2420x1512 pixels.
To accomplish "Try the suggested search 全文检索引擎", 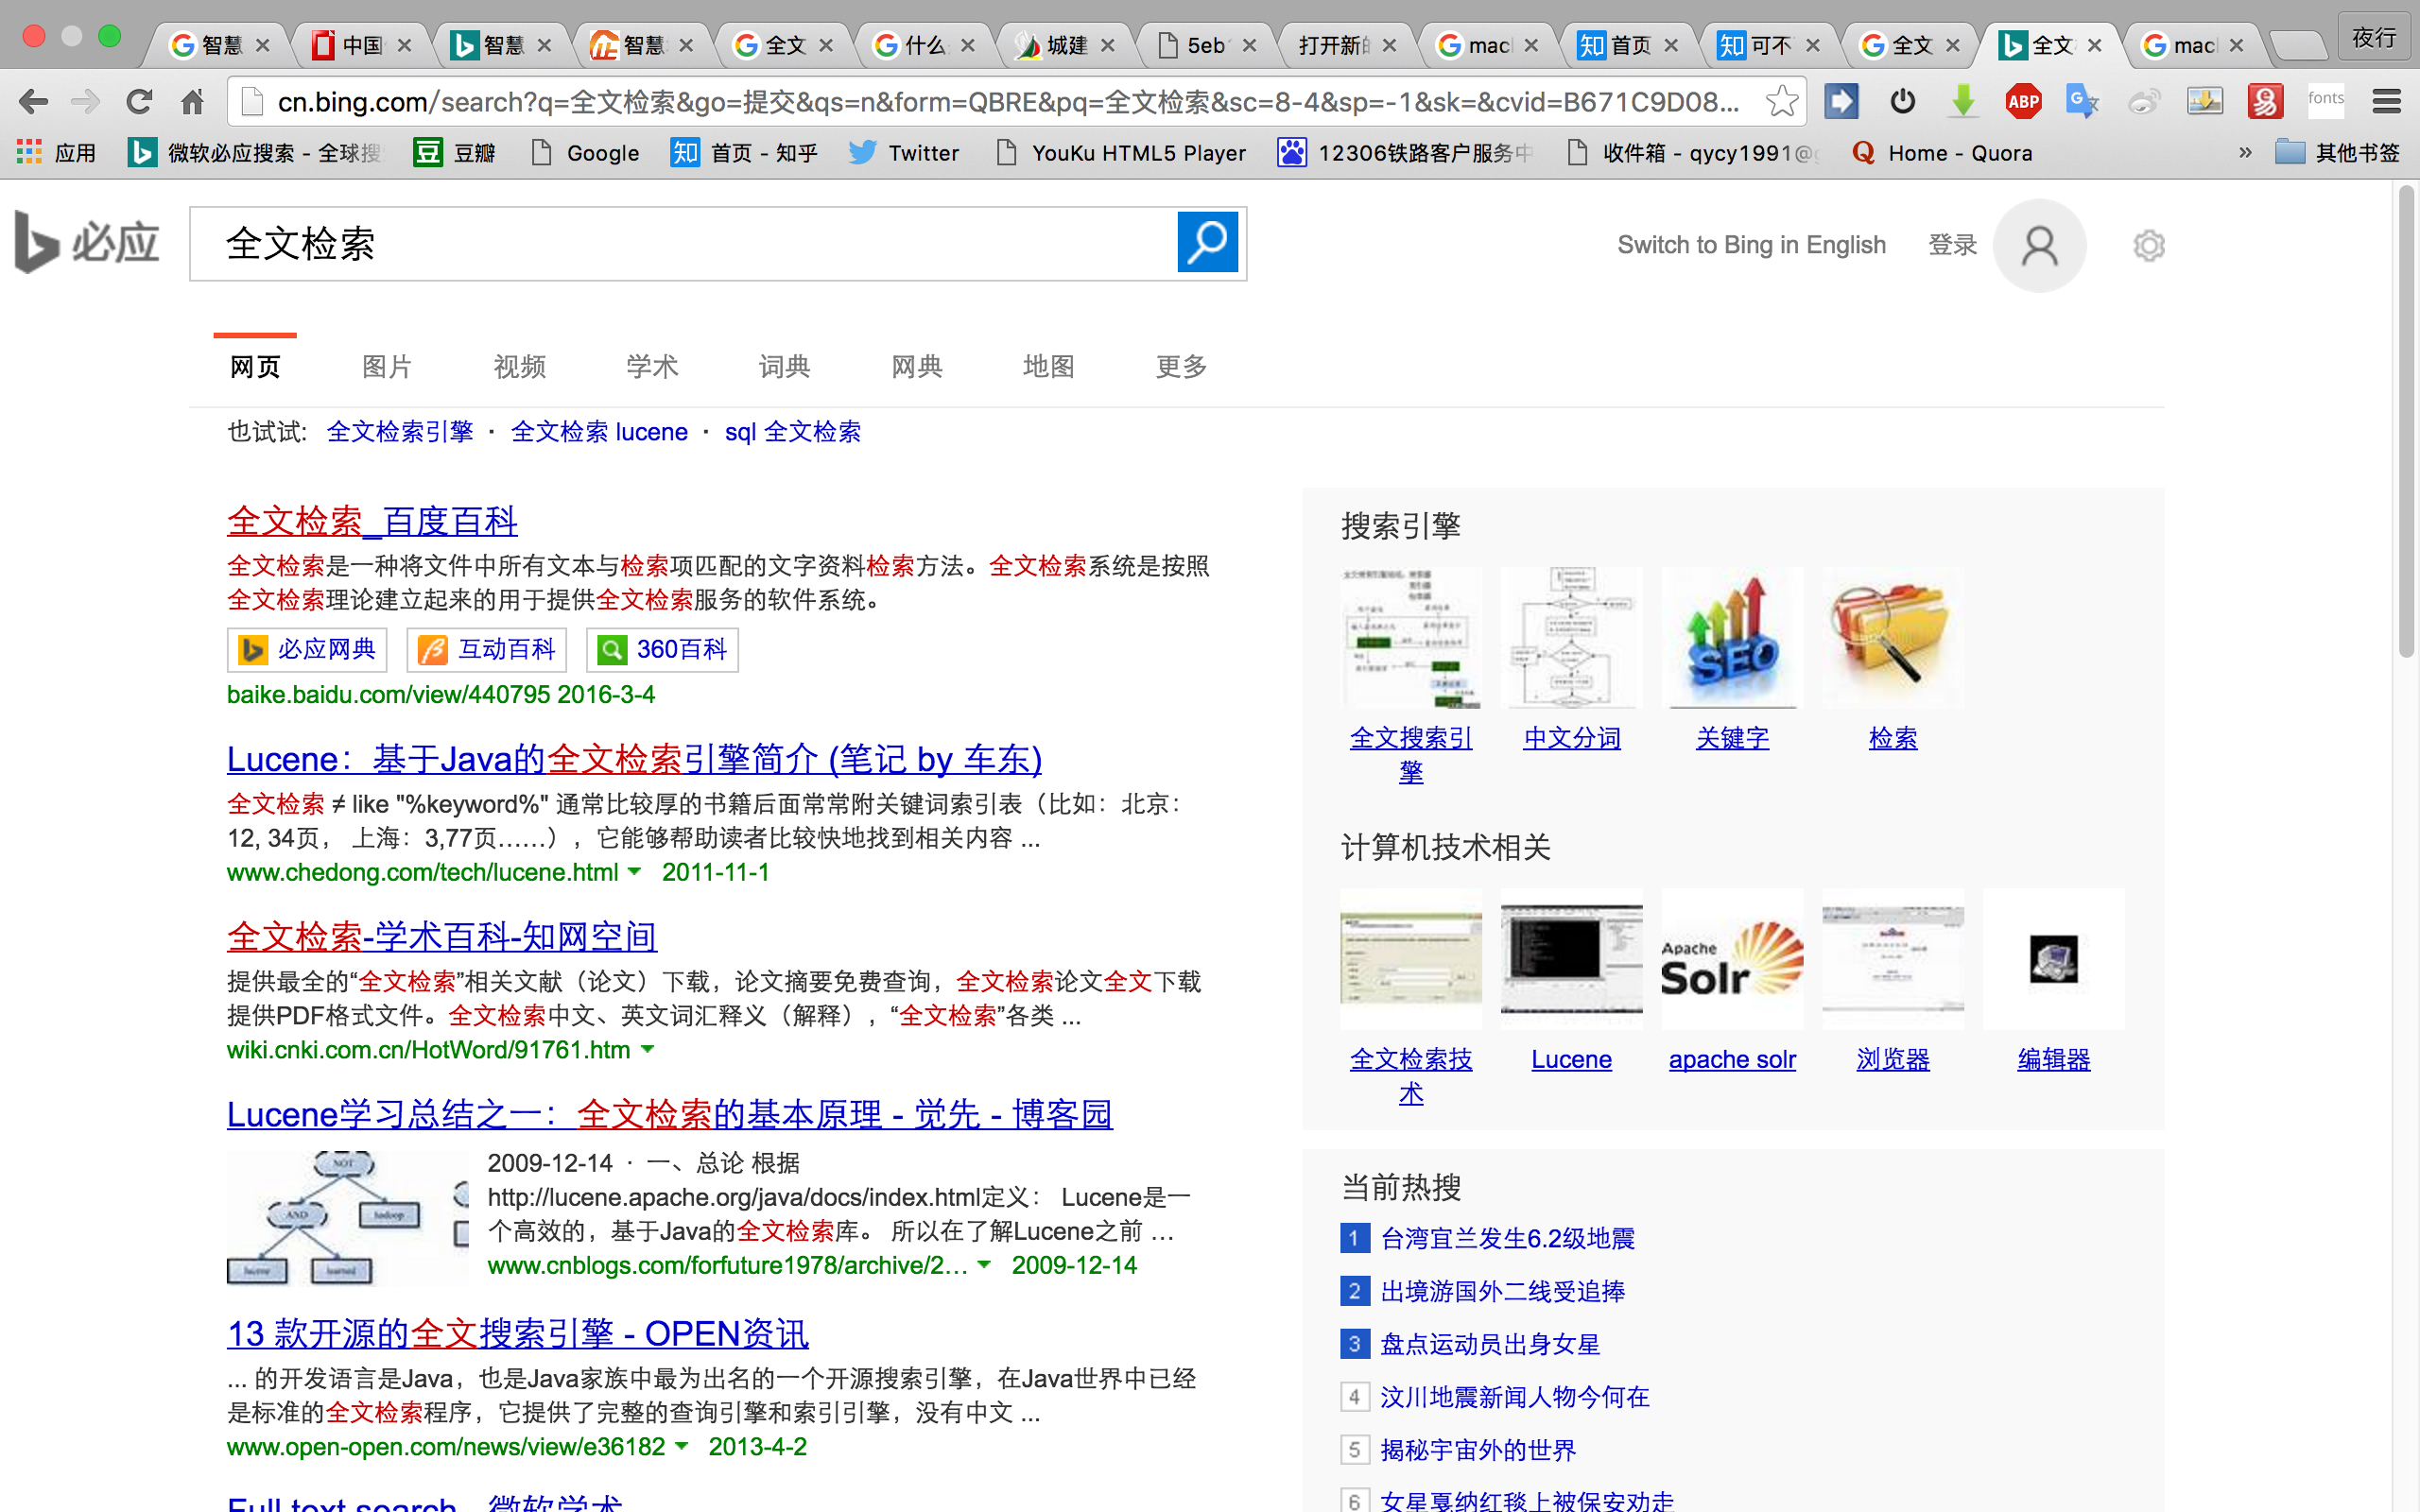I will [x=400, y=432].
